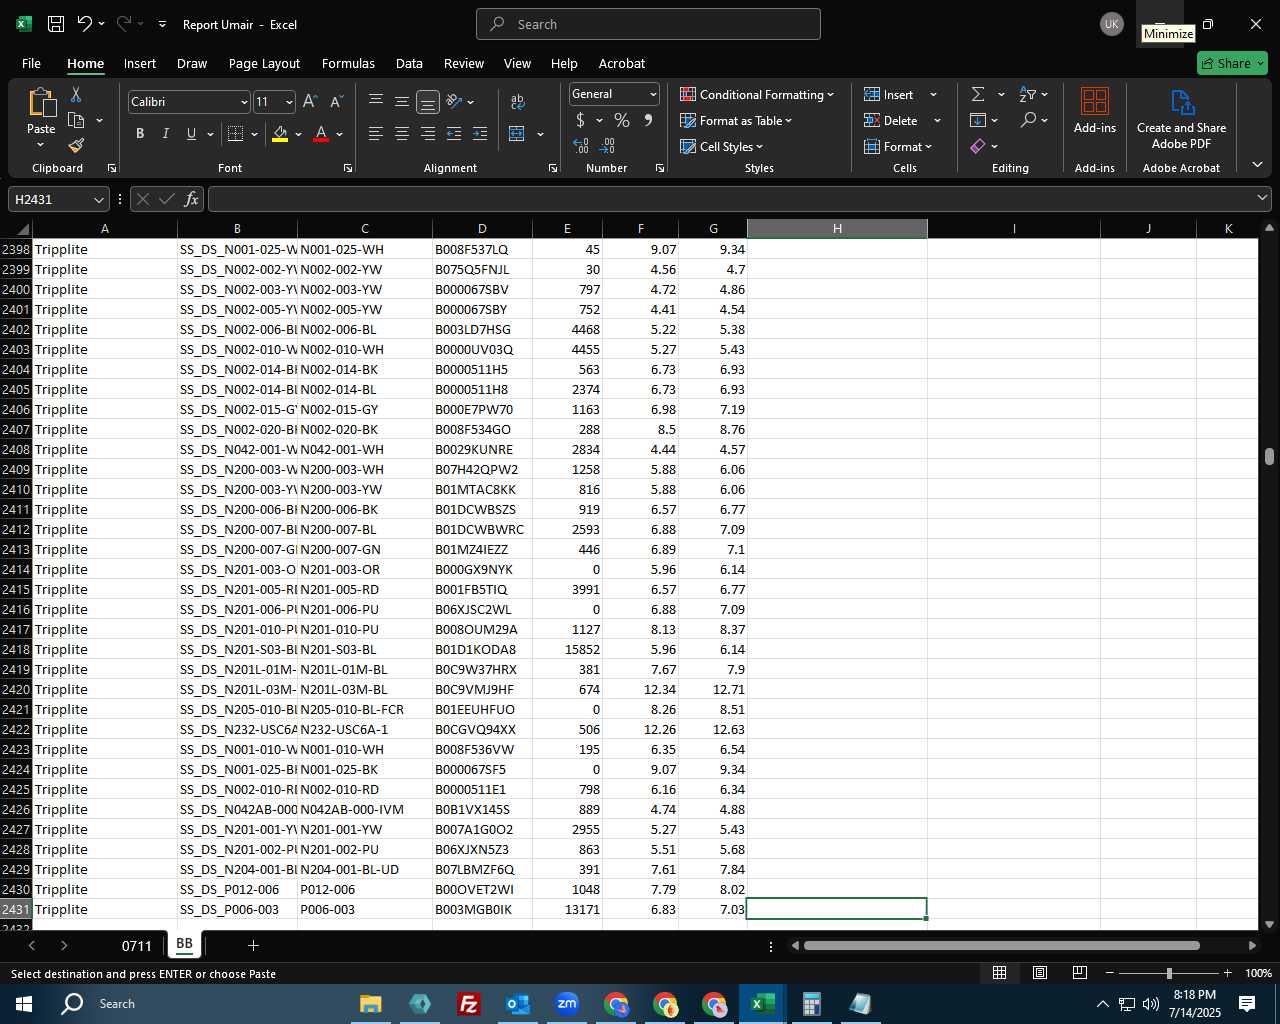Decrease the cell indent
This screenshot has height=1024, width=1280.
[454, 133]
